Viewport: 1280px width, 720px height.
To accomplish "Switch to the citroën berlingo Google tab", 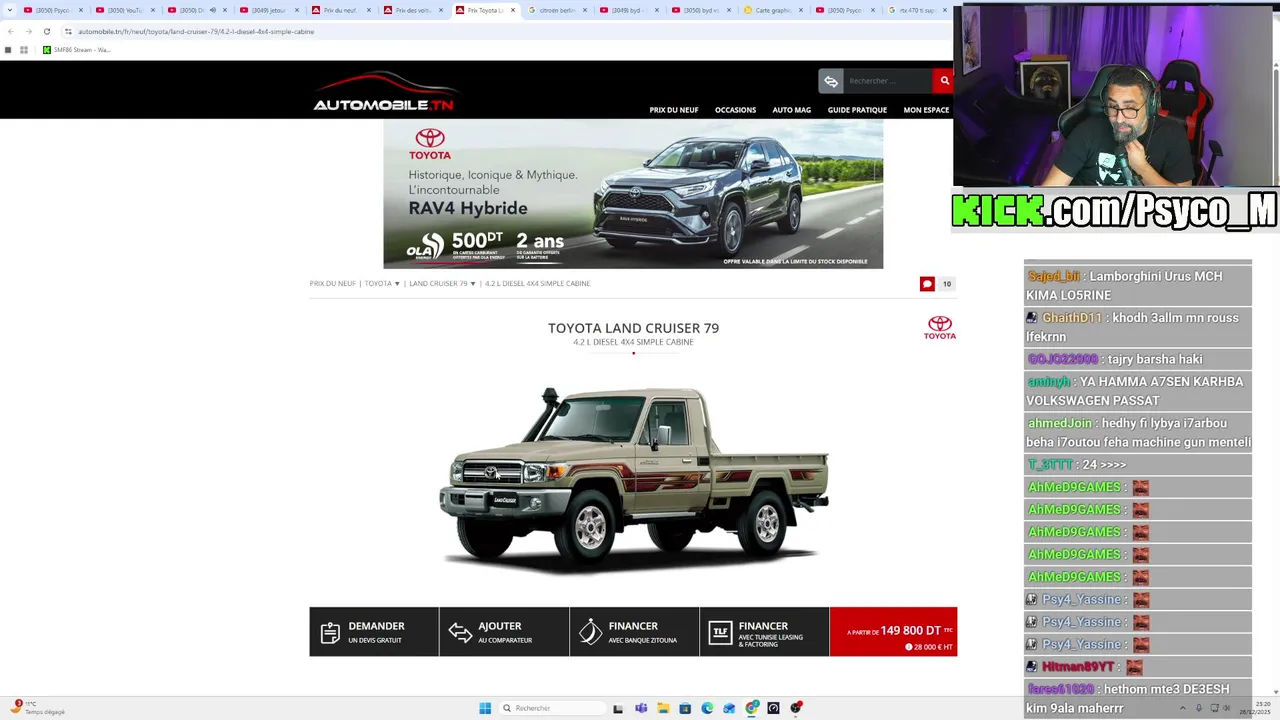I will tap(556, 10).
